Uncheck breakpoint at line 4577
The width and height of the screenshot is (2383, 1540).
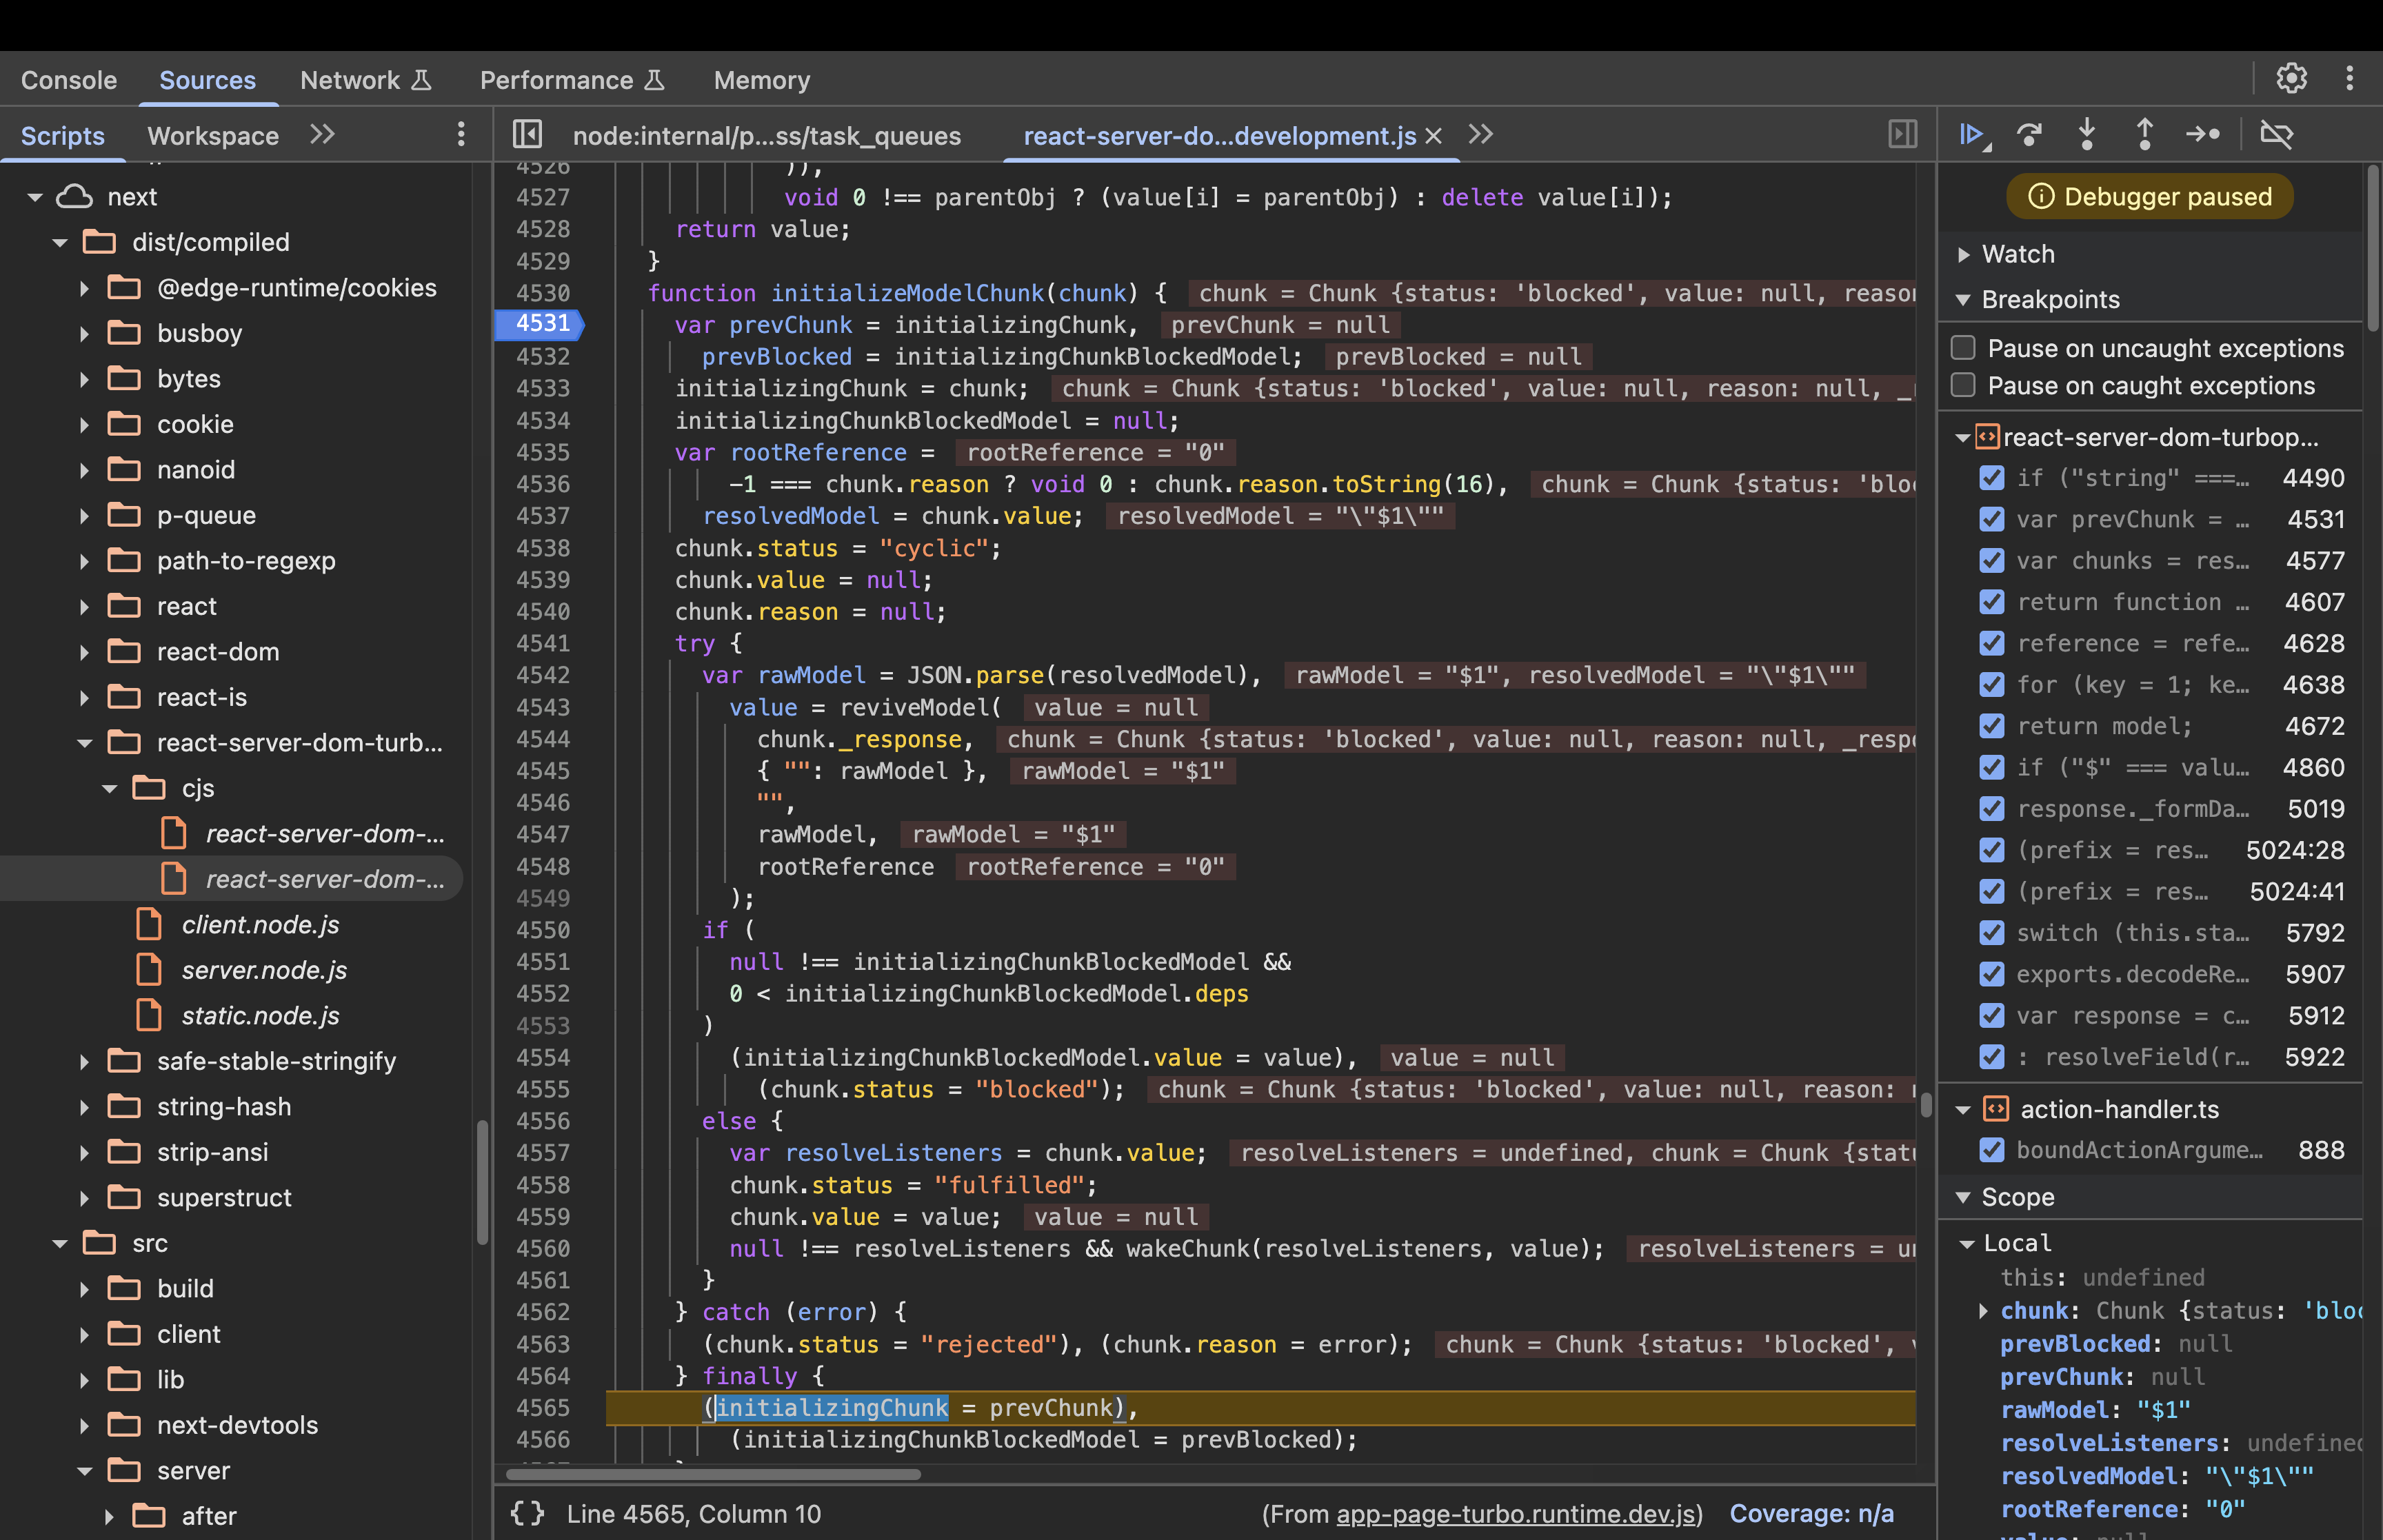pos(1992,561)
